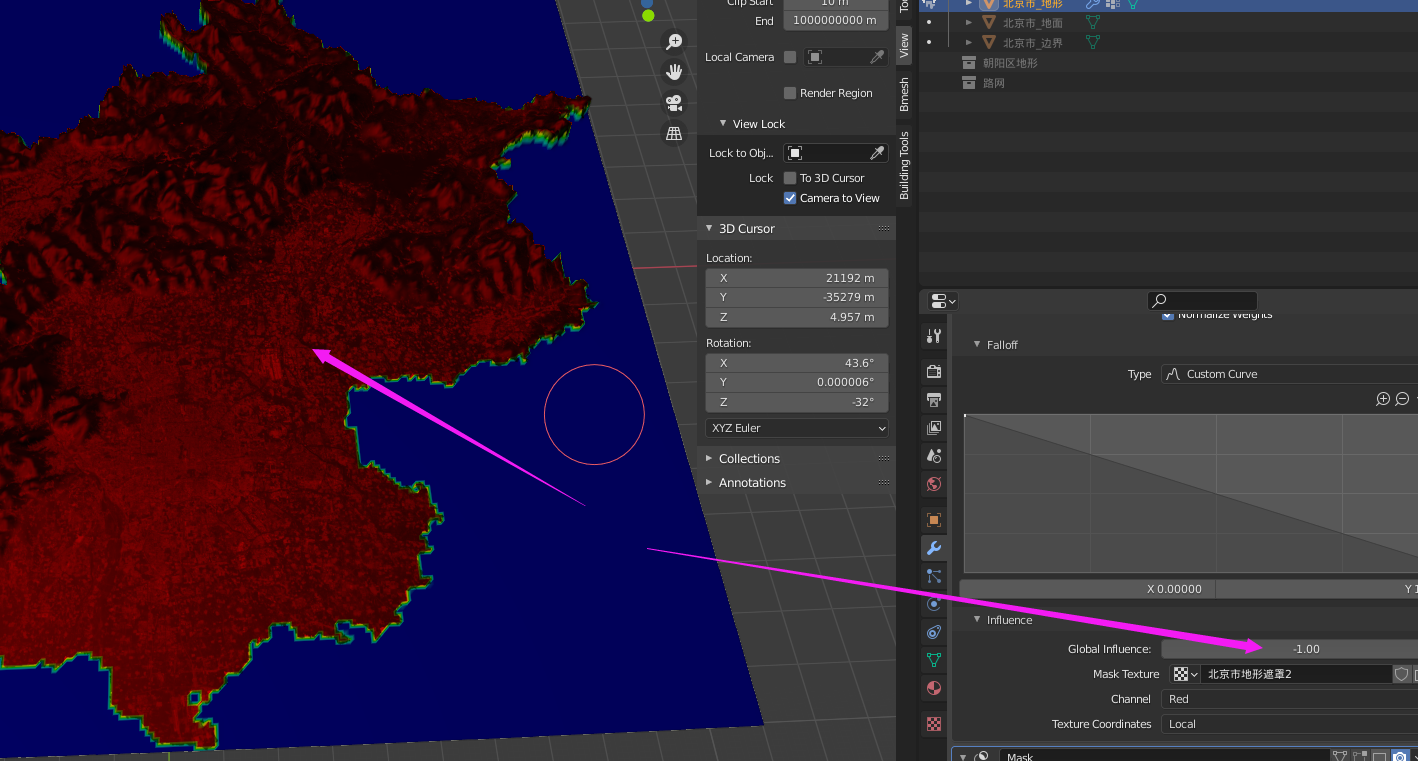
Task: Click the pan view hand icon
Action: click(x=674, y=72)
